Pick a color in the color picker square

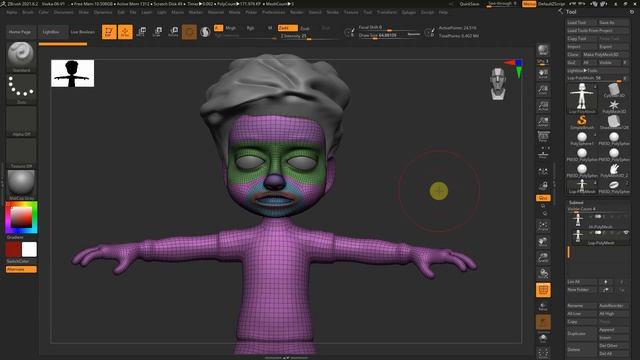pos(21,217)
